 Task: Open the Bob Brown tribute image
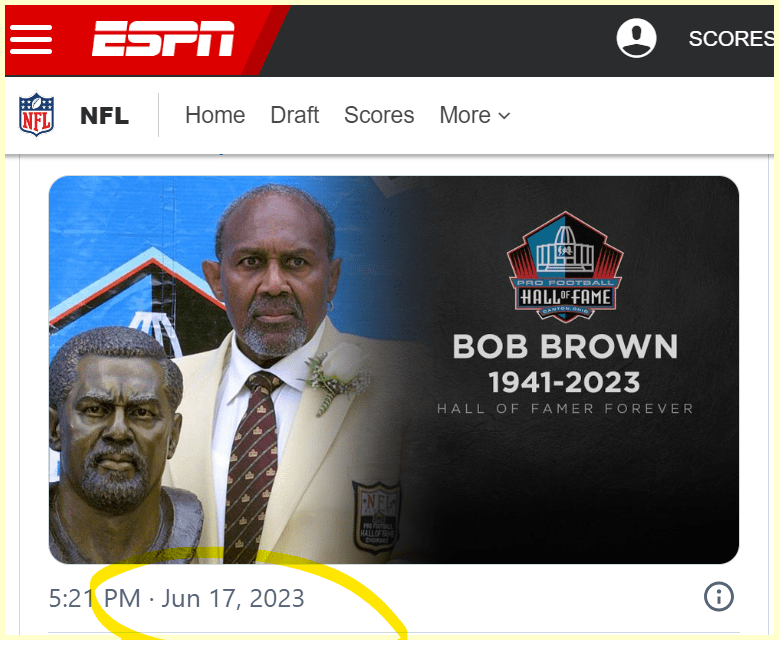pyautogui.click(x=393, y=370)
